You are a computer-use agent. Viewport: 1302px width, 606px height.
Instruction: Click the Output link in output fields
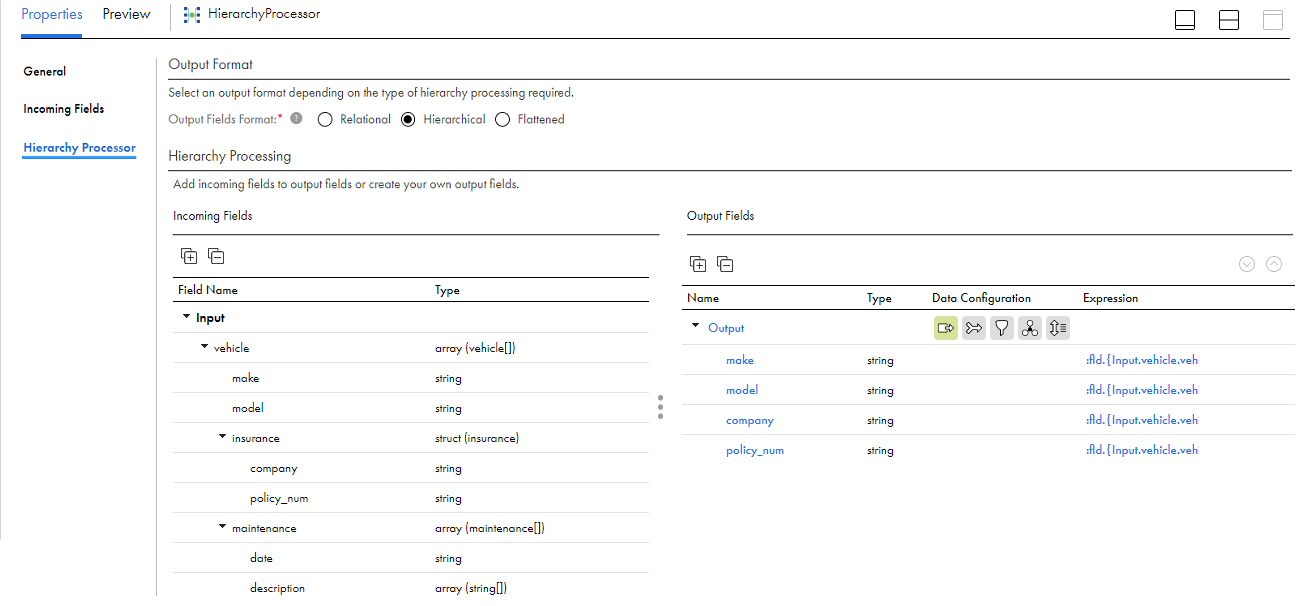(x=726, y=328)
